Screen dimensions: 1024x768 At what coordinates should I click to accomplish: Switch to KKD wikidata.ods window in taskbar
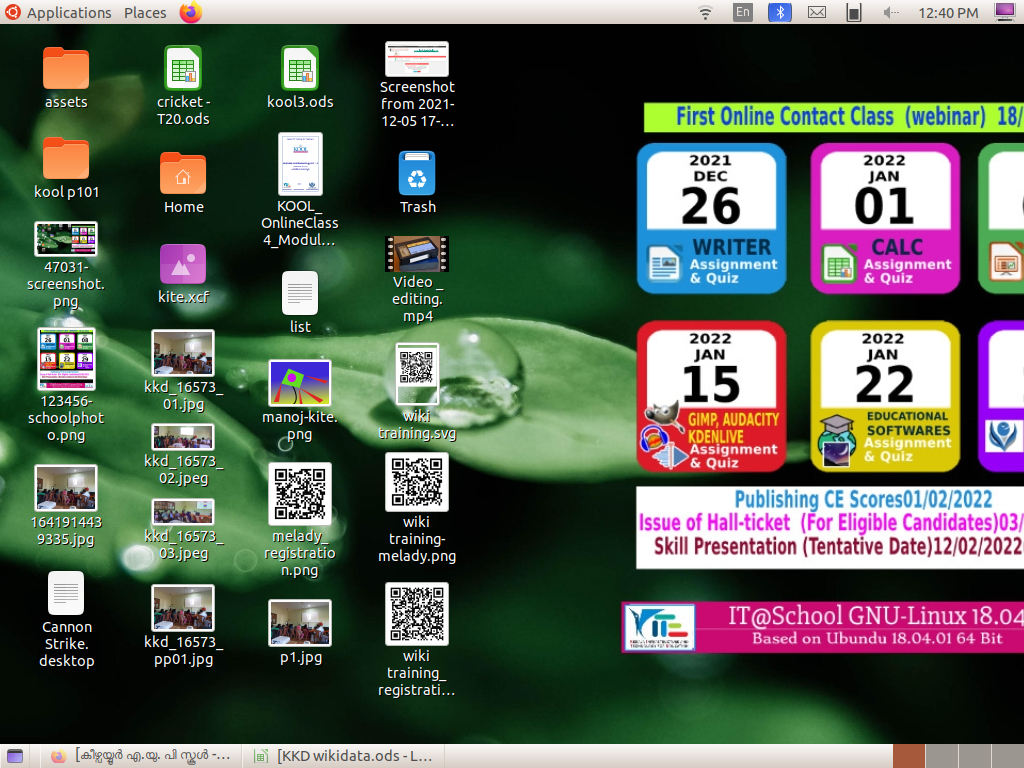coord(345,756)
